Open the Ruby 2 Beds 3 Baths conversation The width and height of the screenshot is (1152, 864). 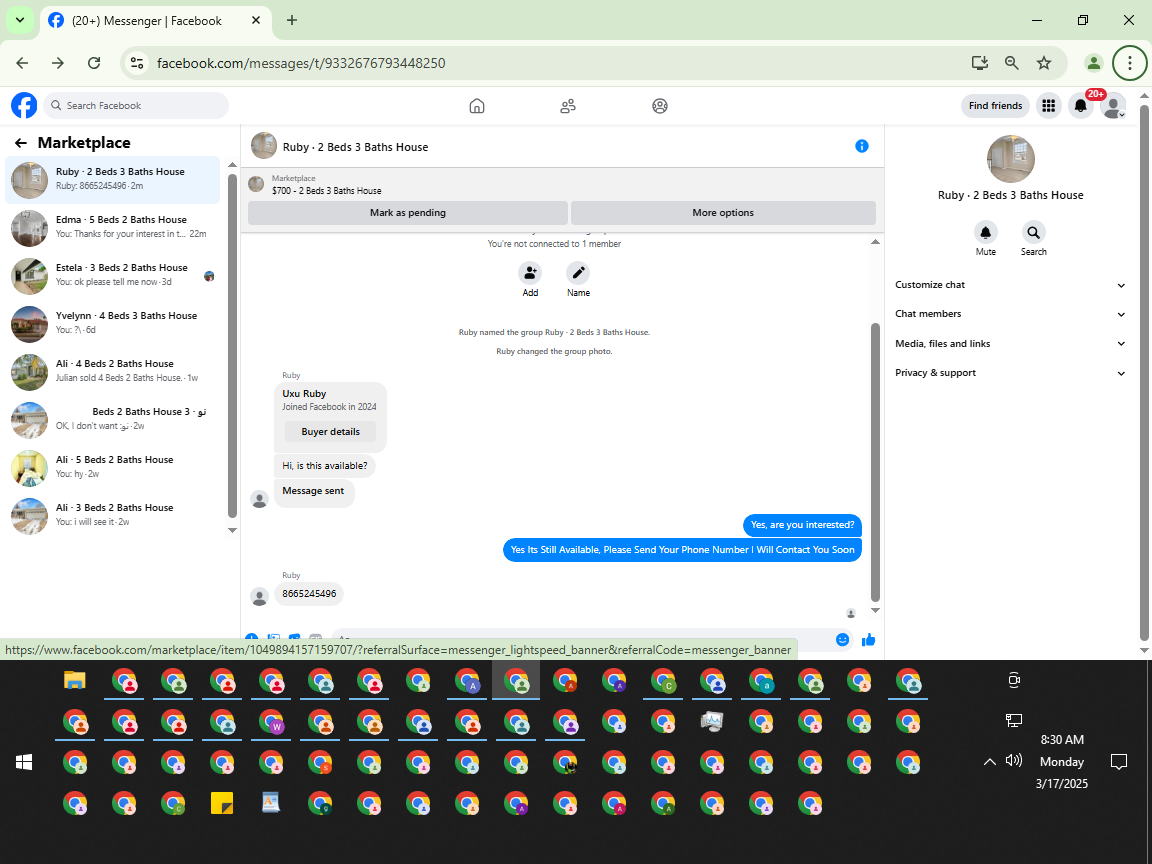(x=112, y=179)
